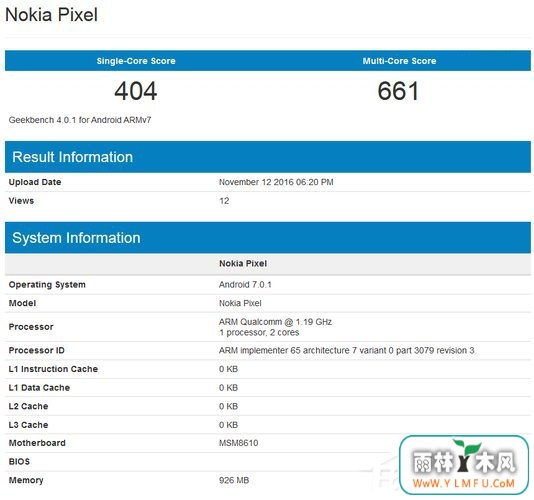The height and width of the screenshot is (500, 534).
Task: Select the 'Android 7.0.1' value
Action: click(x=245, y=285)
